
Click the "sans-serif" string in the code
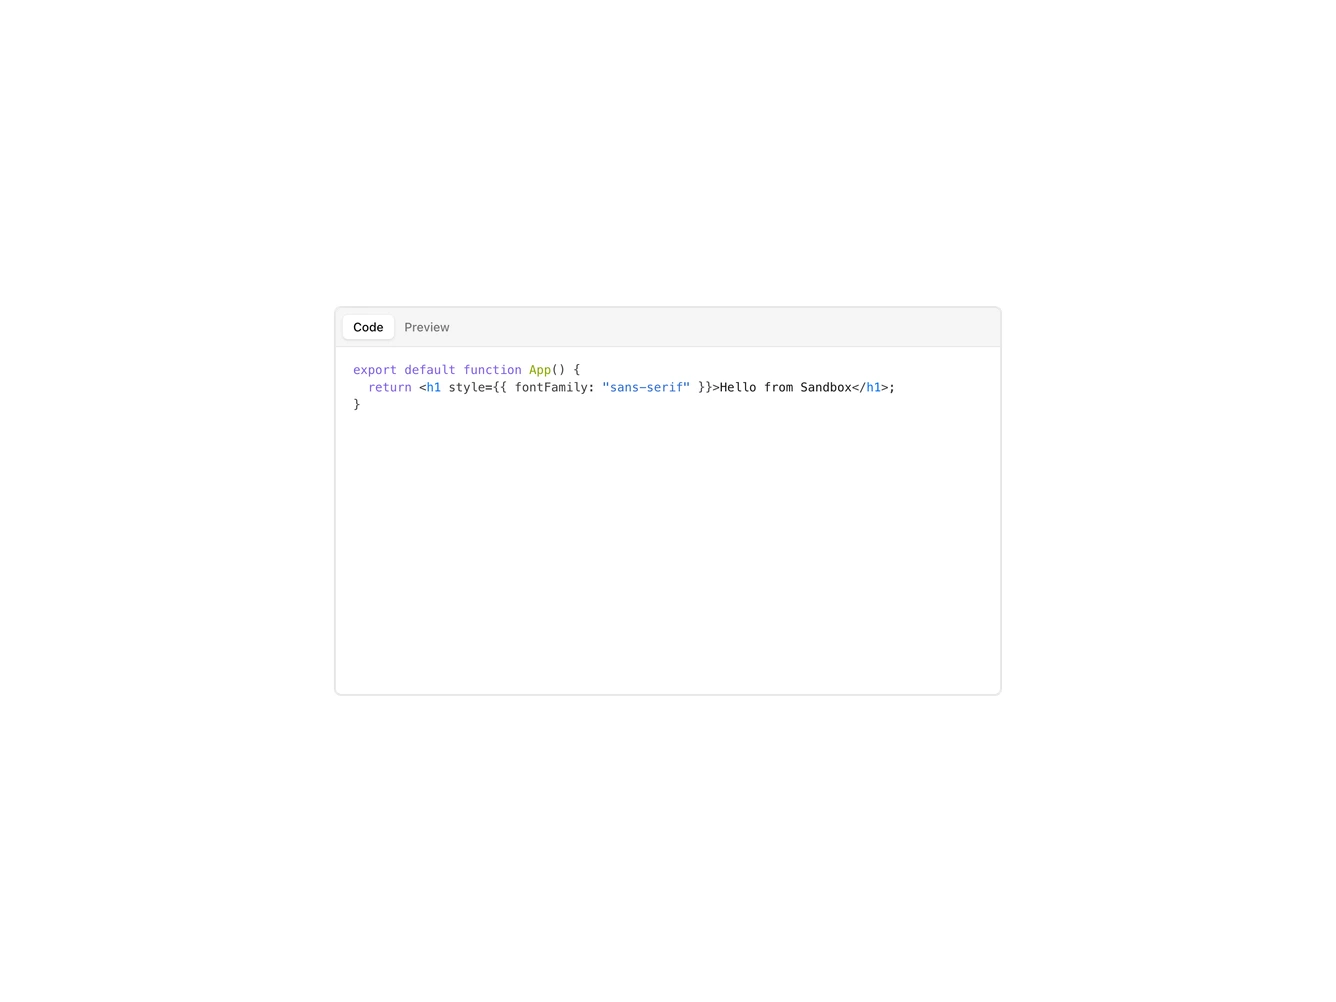click(646, 388)
